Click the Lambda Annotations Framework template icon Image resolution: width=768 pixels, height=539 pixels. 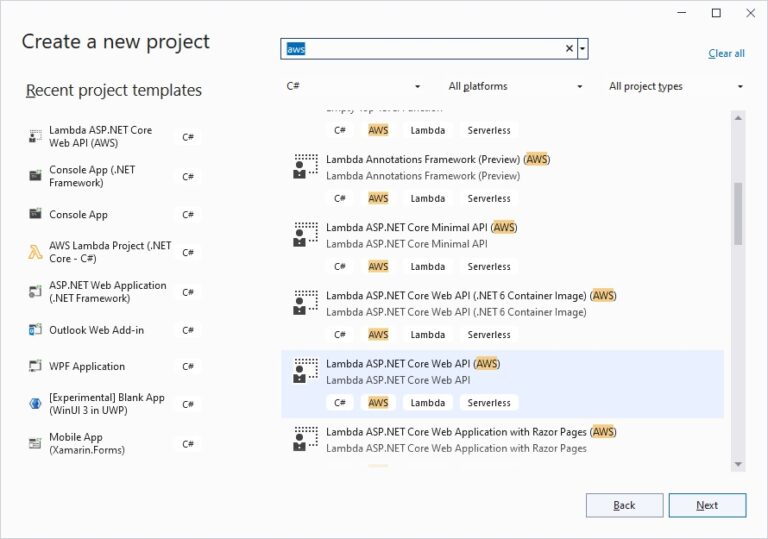(305, 166)
